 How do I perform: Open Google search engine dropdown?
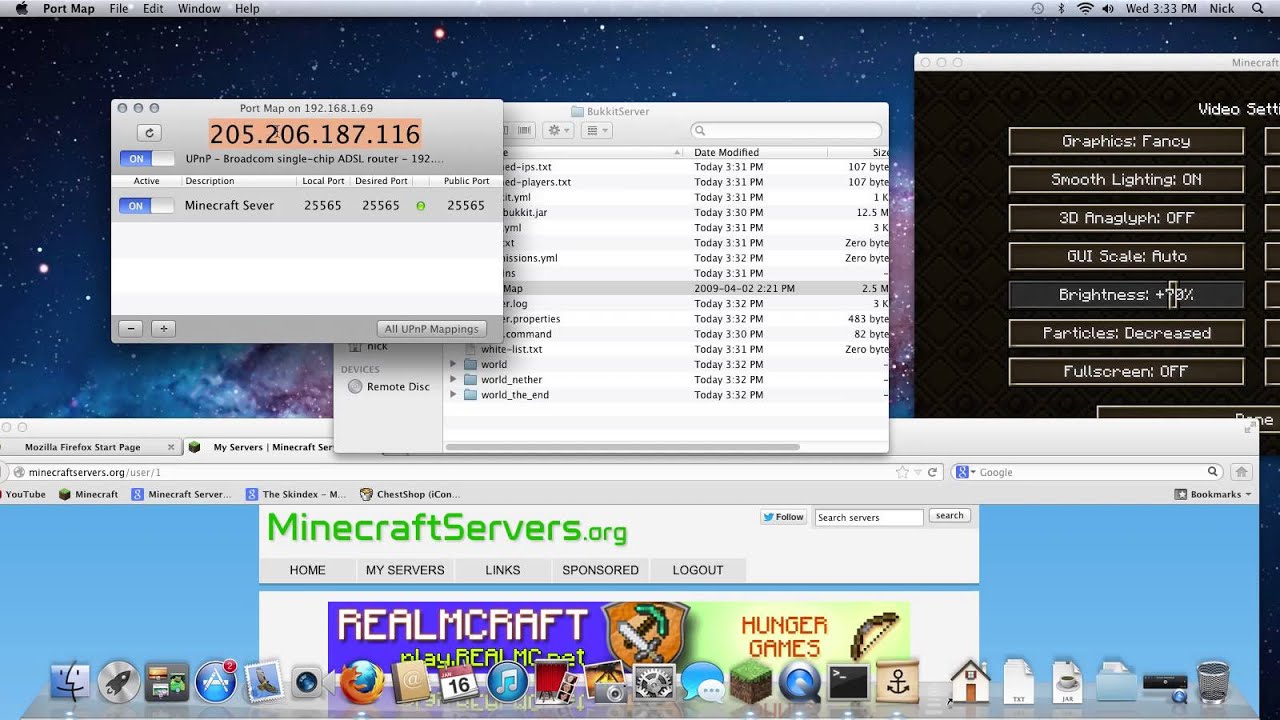pyautogui.click(x=964, y=472)
